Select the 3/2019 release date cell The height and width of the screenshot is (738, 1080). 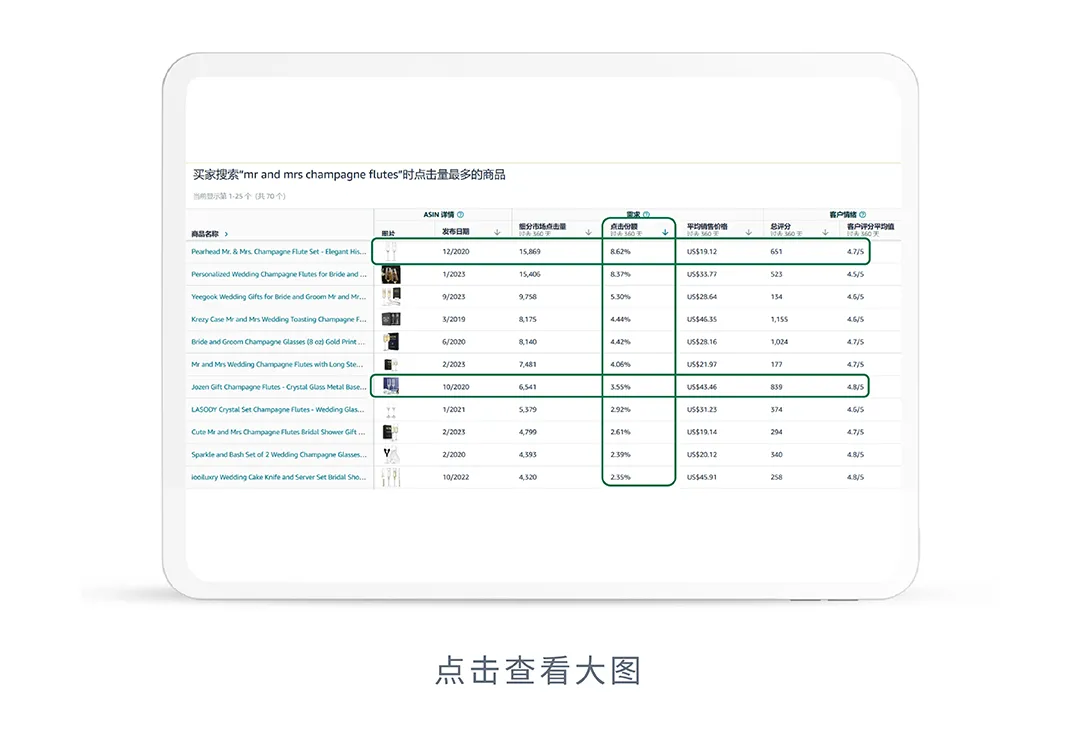click(454, 320)
